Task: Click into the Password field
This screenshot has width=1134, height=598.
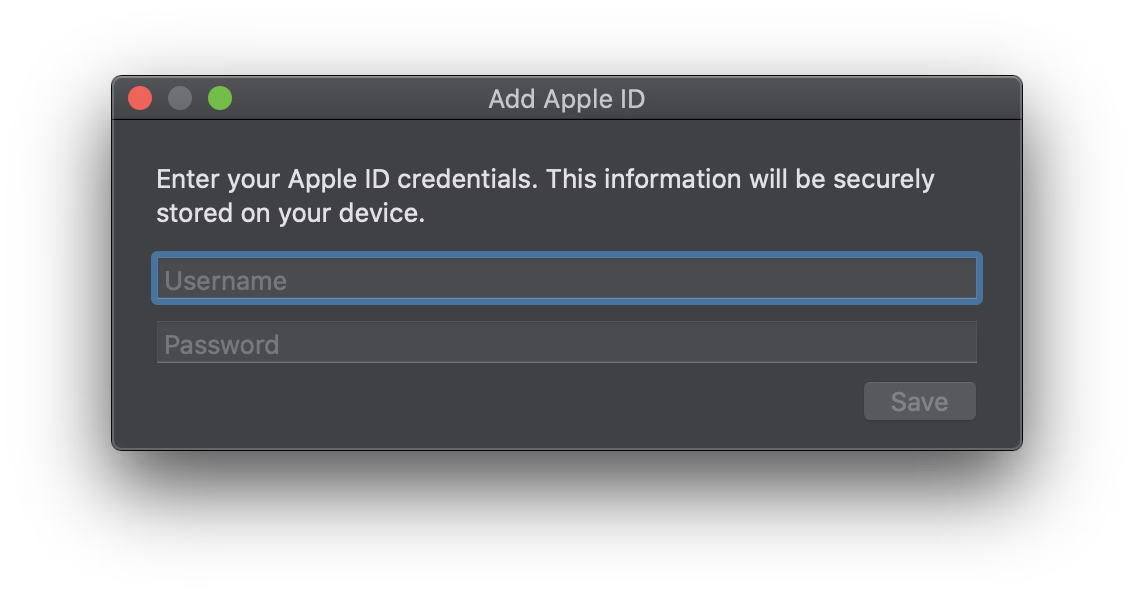Action: point(566,343)
